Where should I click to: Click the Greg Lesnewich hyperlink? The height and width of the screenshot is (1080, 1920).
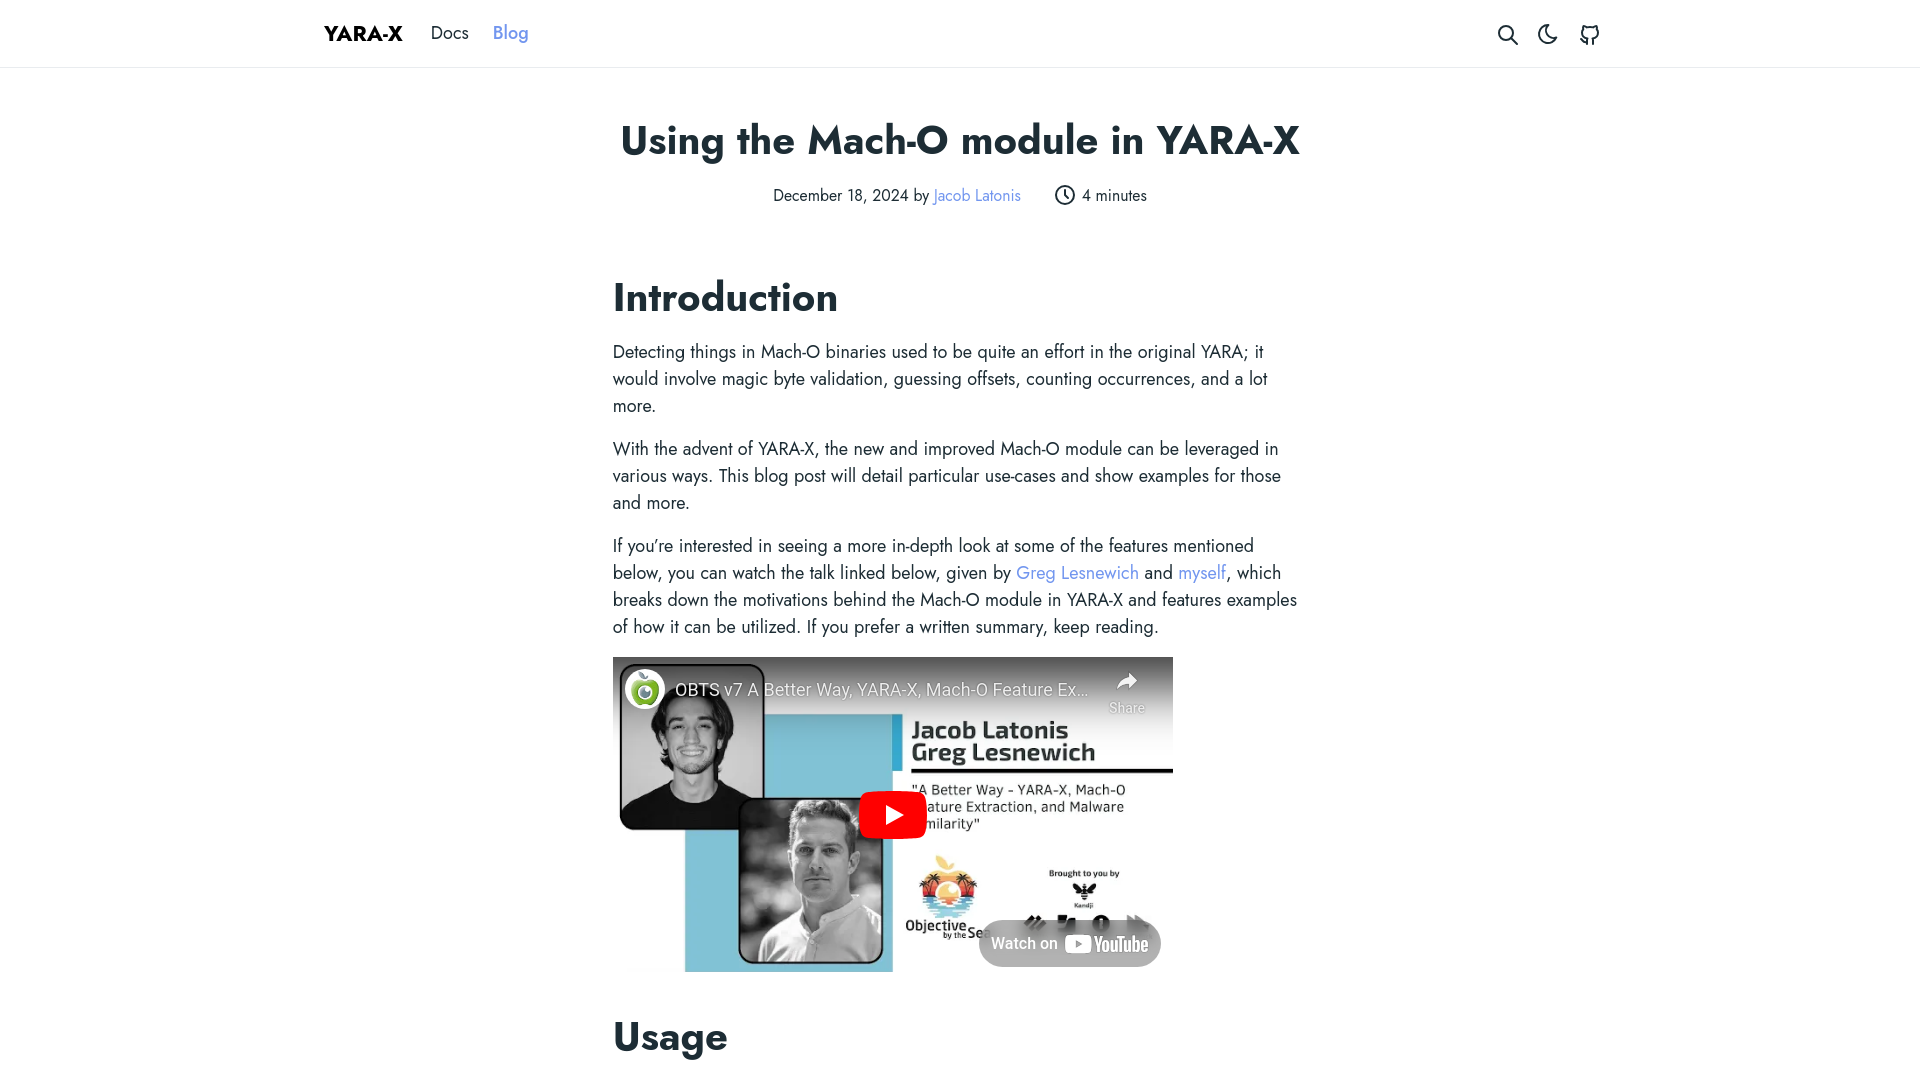tap(1077, 572)
